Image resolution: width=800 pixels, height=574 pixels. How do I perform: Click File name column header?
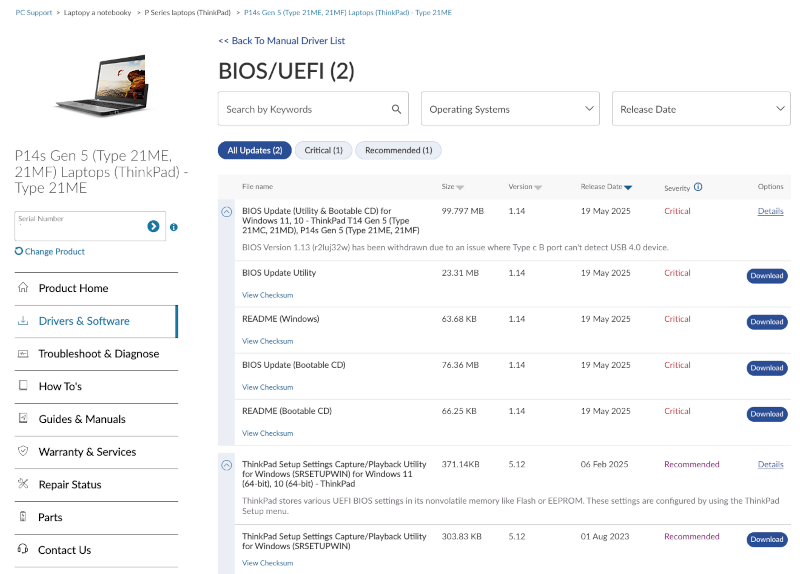click(x=257, y=187)
